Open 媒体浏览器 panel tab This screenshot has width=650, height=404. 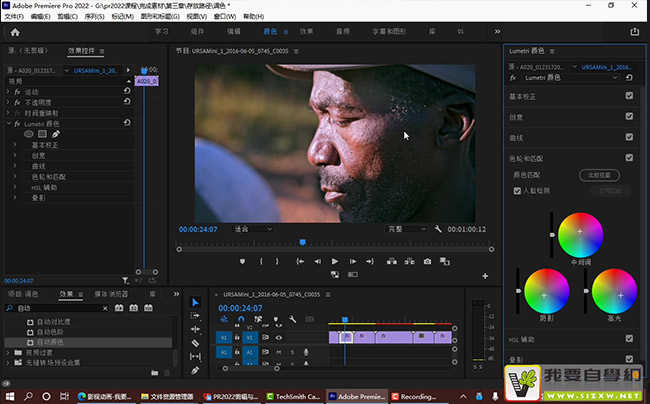(x=111, y=294)
